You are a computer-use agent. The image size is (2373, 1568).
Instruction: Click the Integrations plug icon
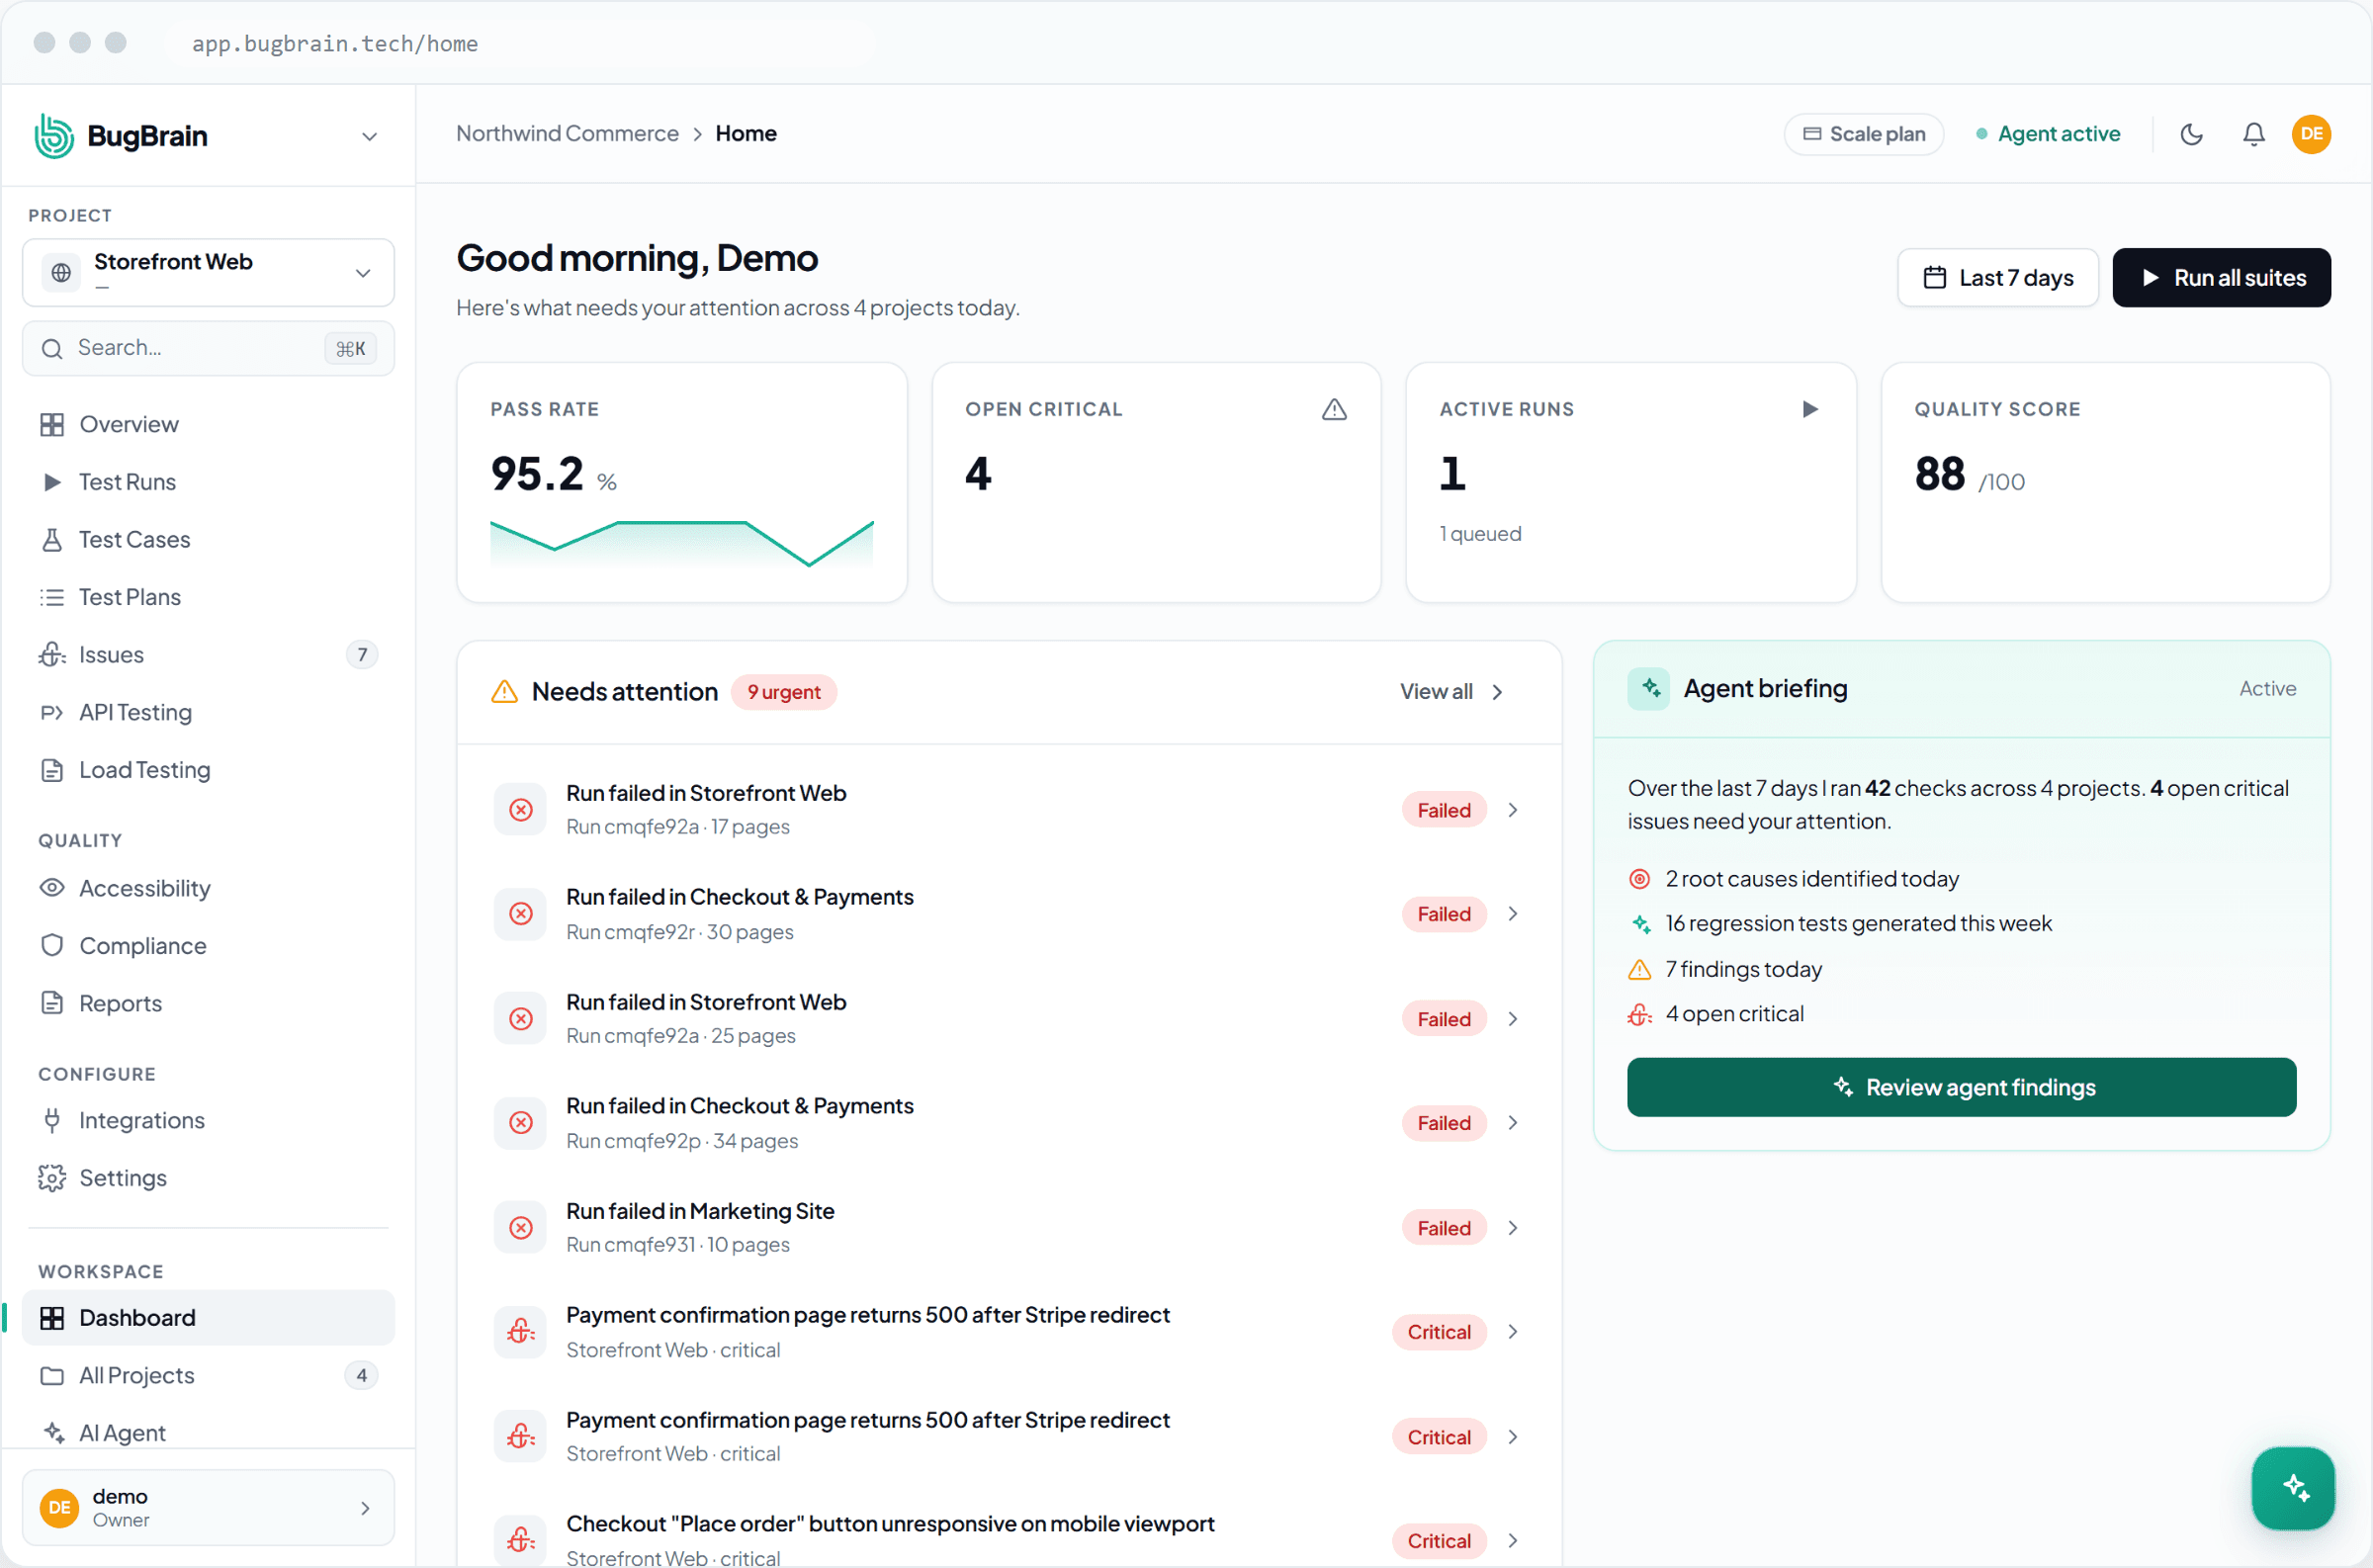tap(52, 1120)
